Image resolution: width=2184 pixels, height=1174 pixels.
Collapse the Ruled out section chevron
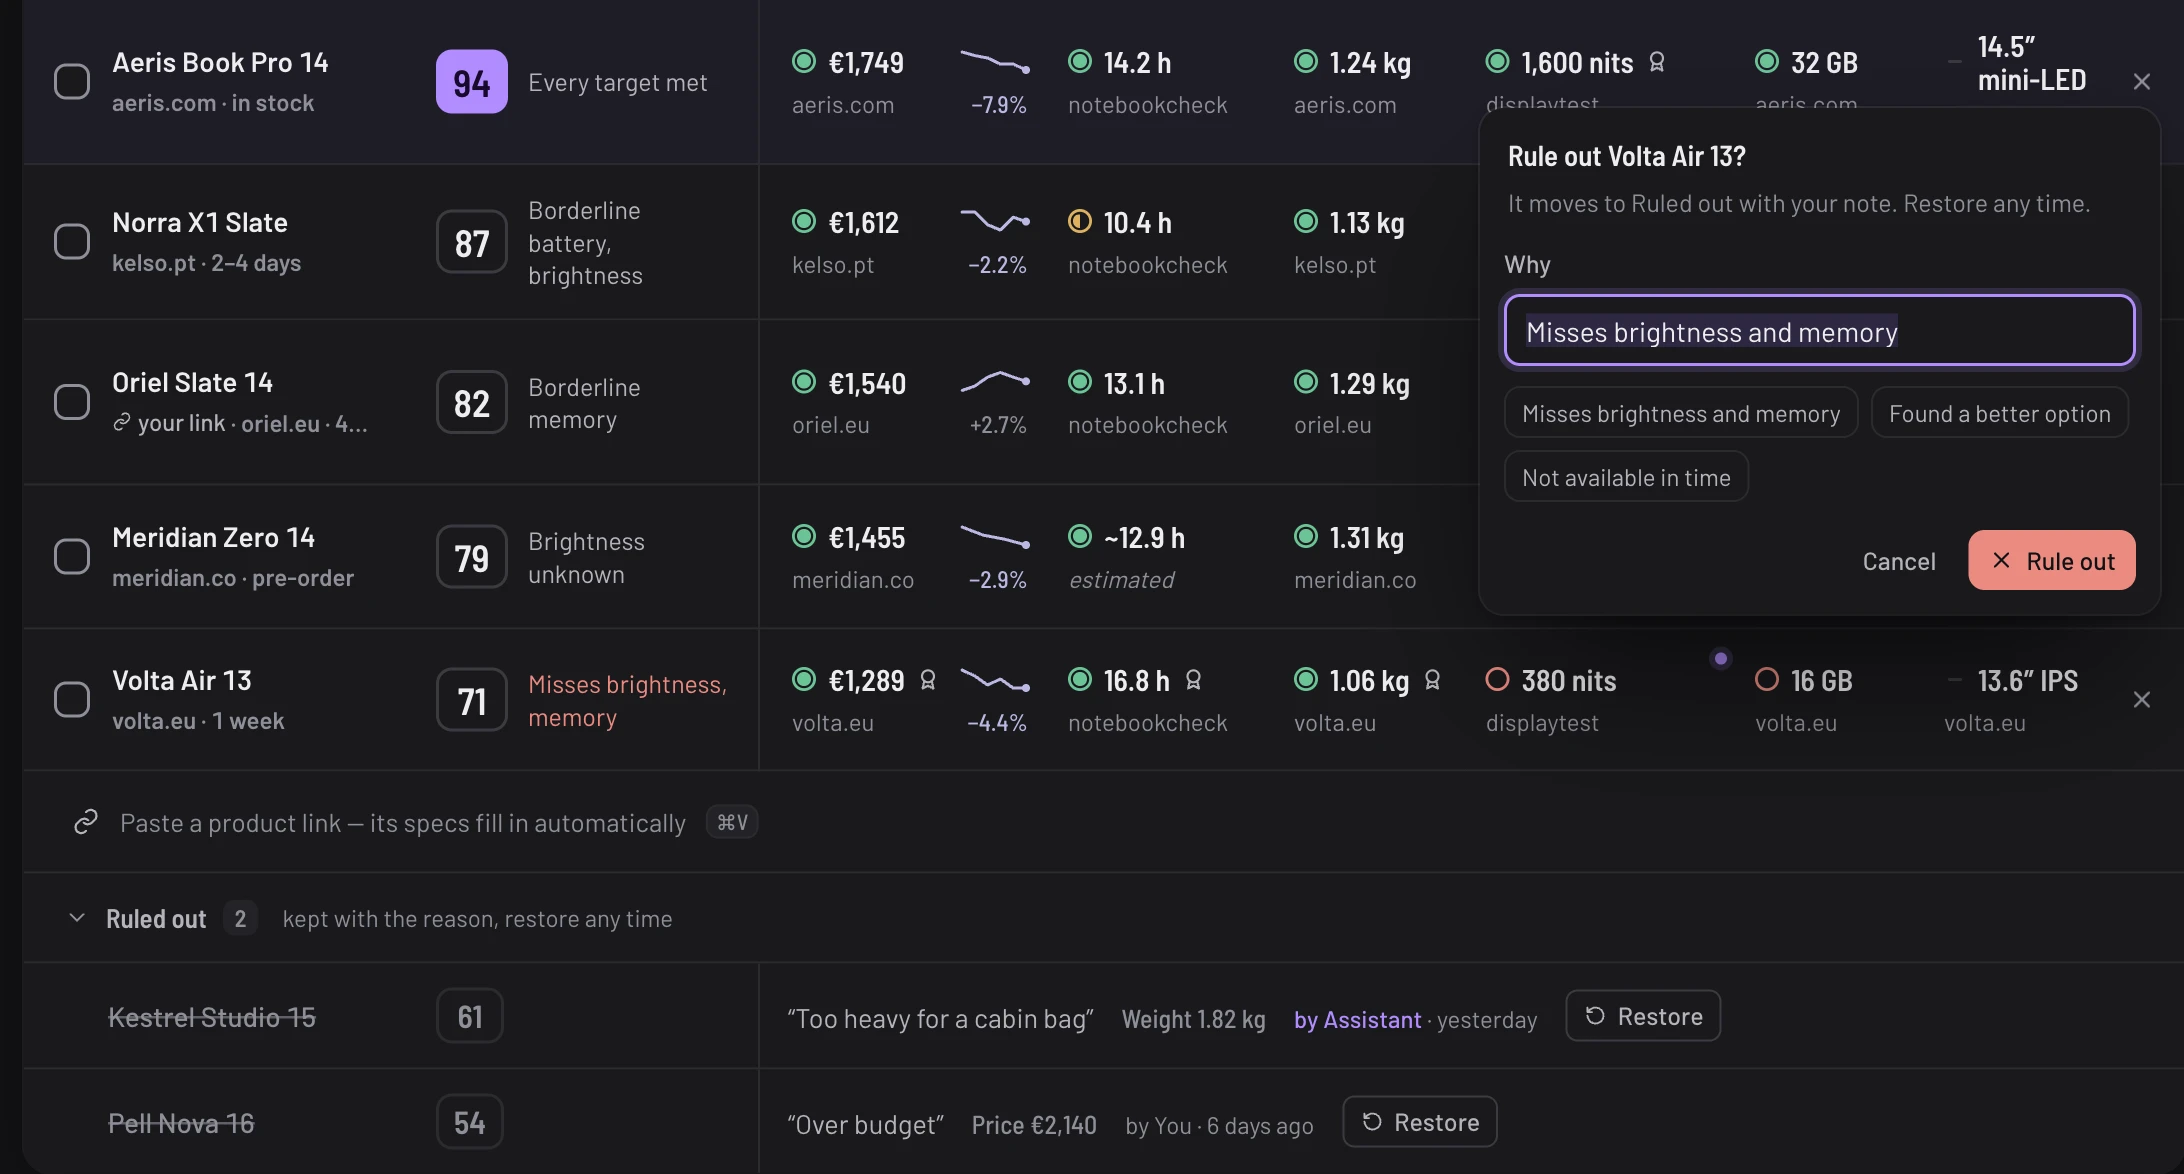(77, 918)
